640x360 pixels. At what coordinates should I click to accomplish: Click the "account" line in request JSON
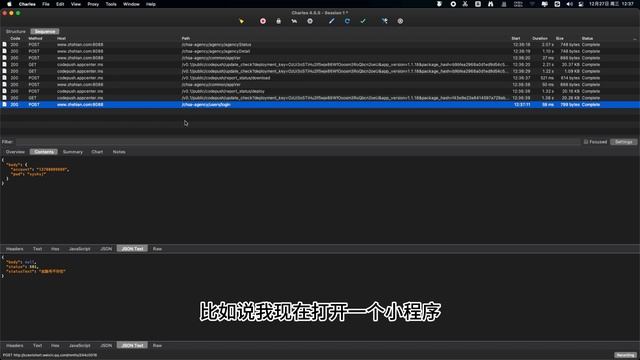[x=39, y=169]
